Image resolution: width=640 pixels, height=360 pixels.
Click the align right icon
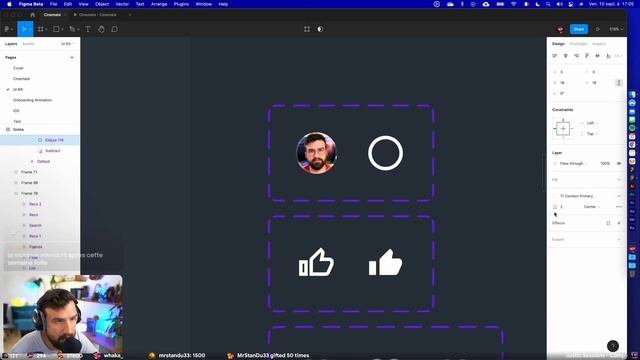pos(576,56)
